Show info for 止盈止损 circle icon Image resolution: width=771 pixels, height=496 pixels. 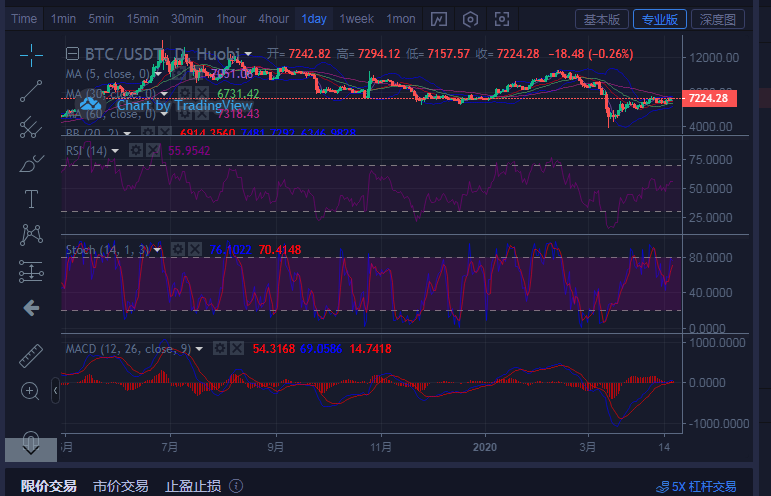pyautogui.click(x=236, y=486)
